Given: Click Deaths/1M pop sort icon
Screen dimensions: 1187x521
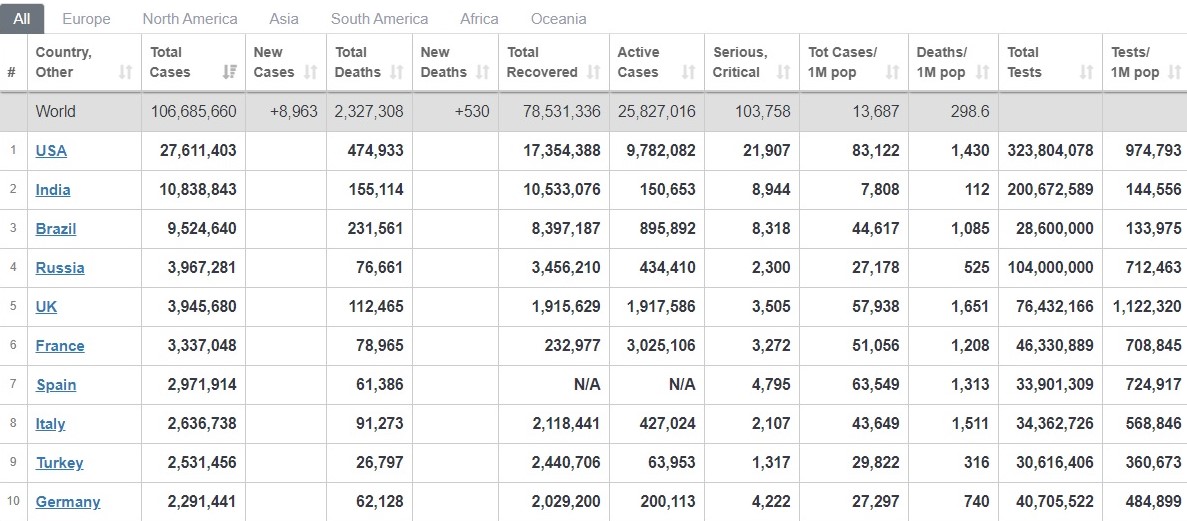Looking at the screenshot, I should pyautogui.click(x=982, y=72).
